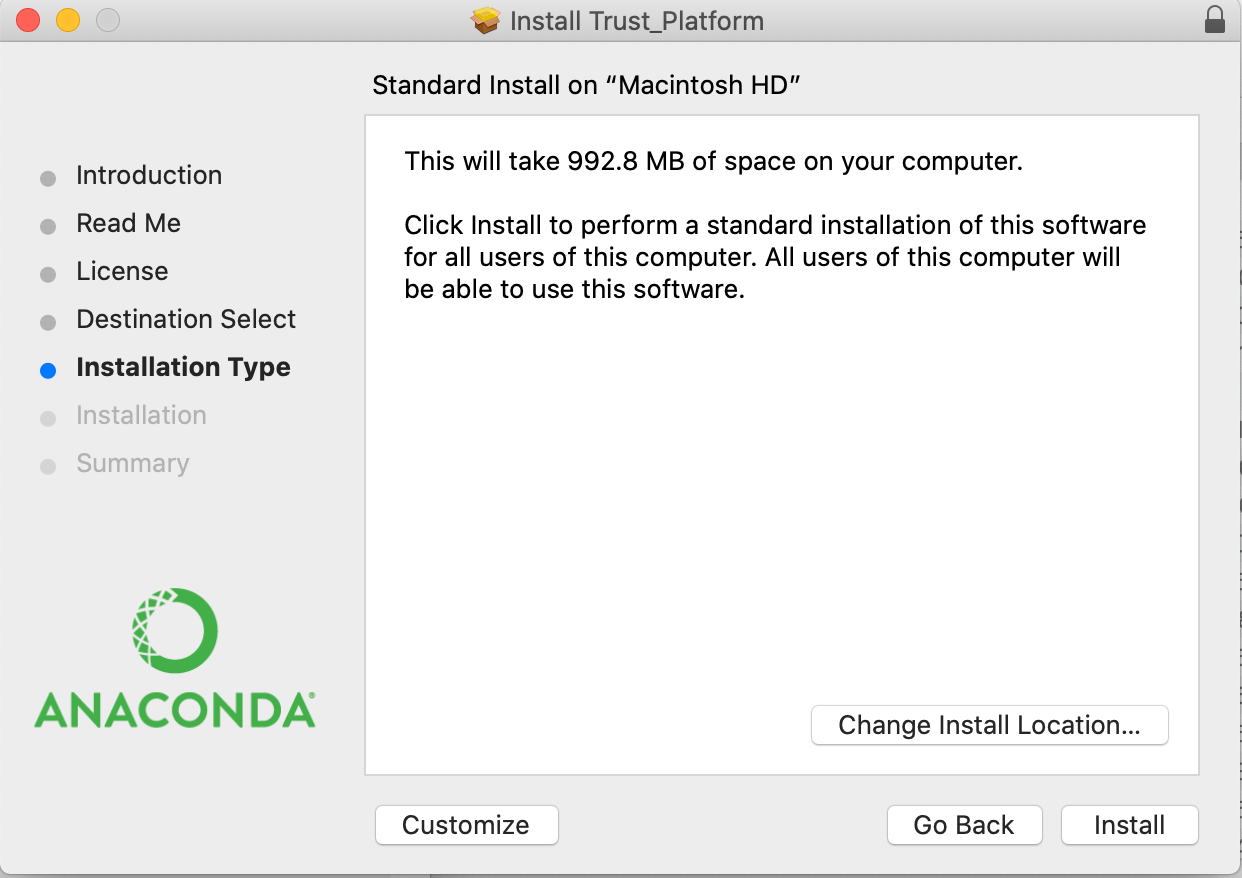Open the Destination Select step
Image resolution: width=1242 pixels, height=878 pixels.
click(186, 319)
